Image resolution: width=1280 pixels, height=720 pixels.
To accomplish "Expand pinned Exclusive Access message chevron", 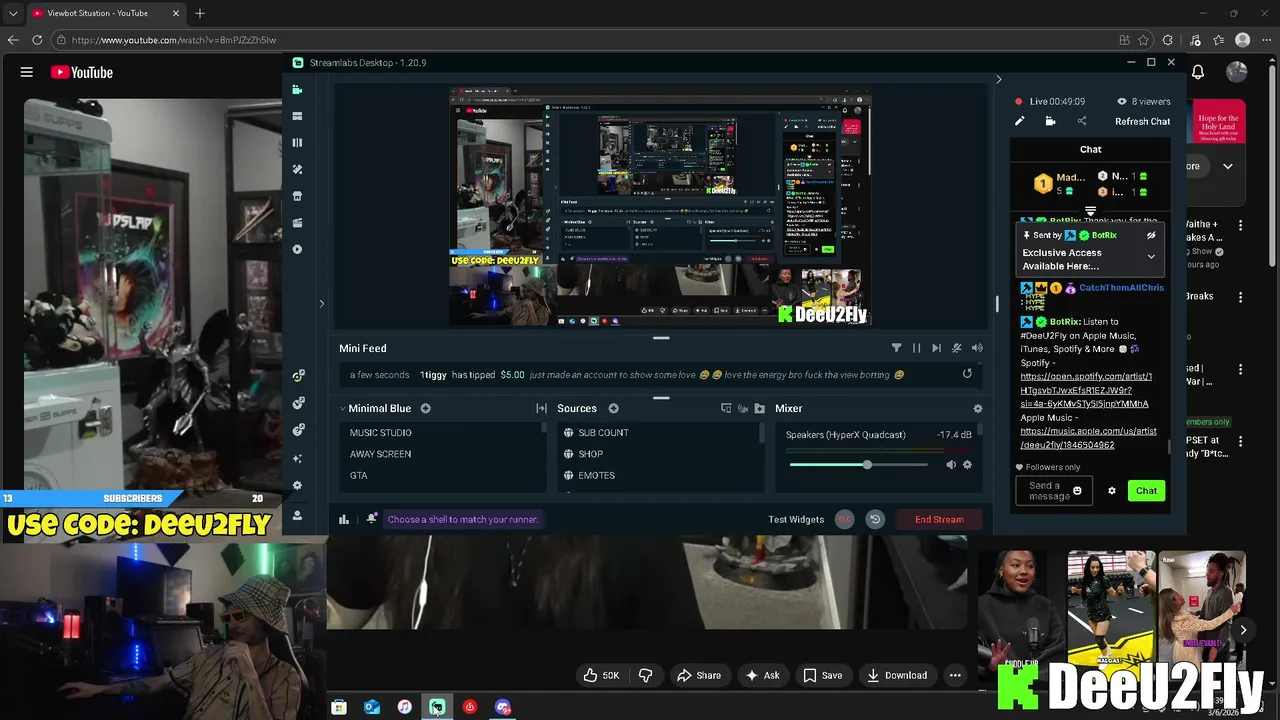I will pos(1151,257).
